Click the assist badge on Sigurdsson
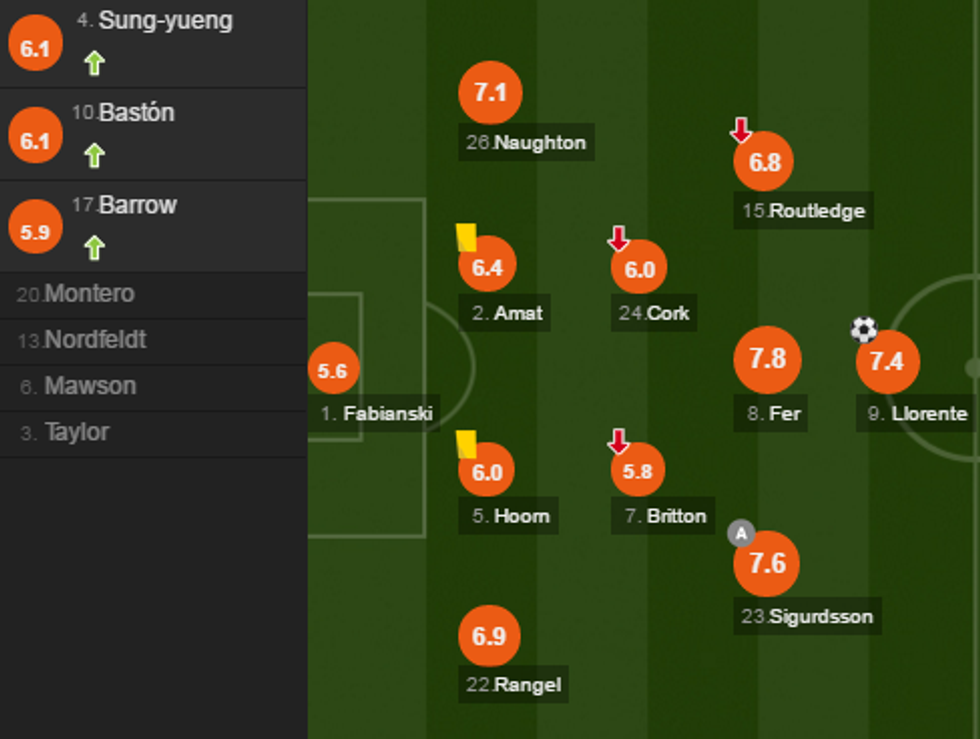Viewport: 980px width, 739px height. tap(740, 533)
